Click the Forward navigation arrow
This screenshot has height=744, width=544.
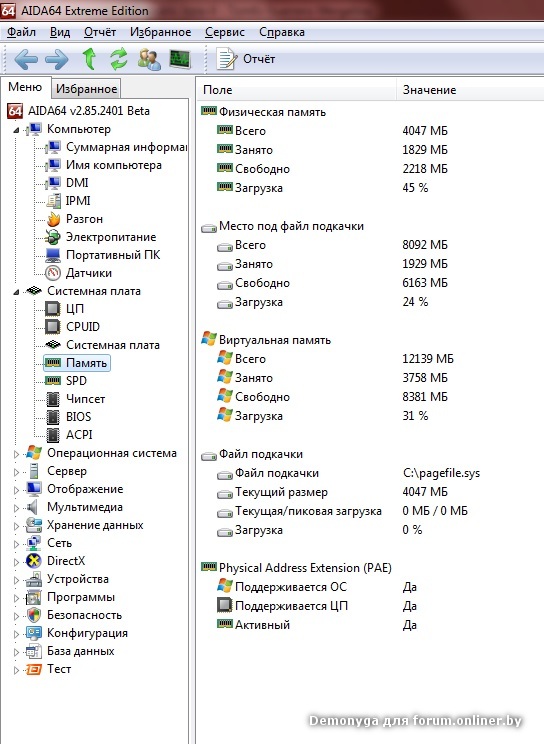[56, 59]
